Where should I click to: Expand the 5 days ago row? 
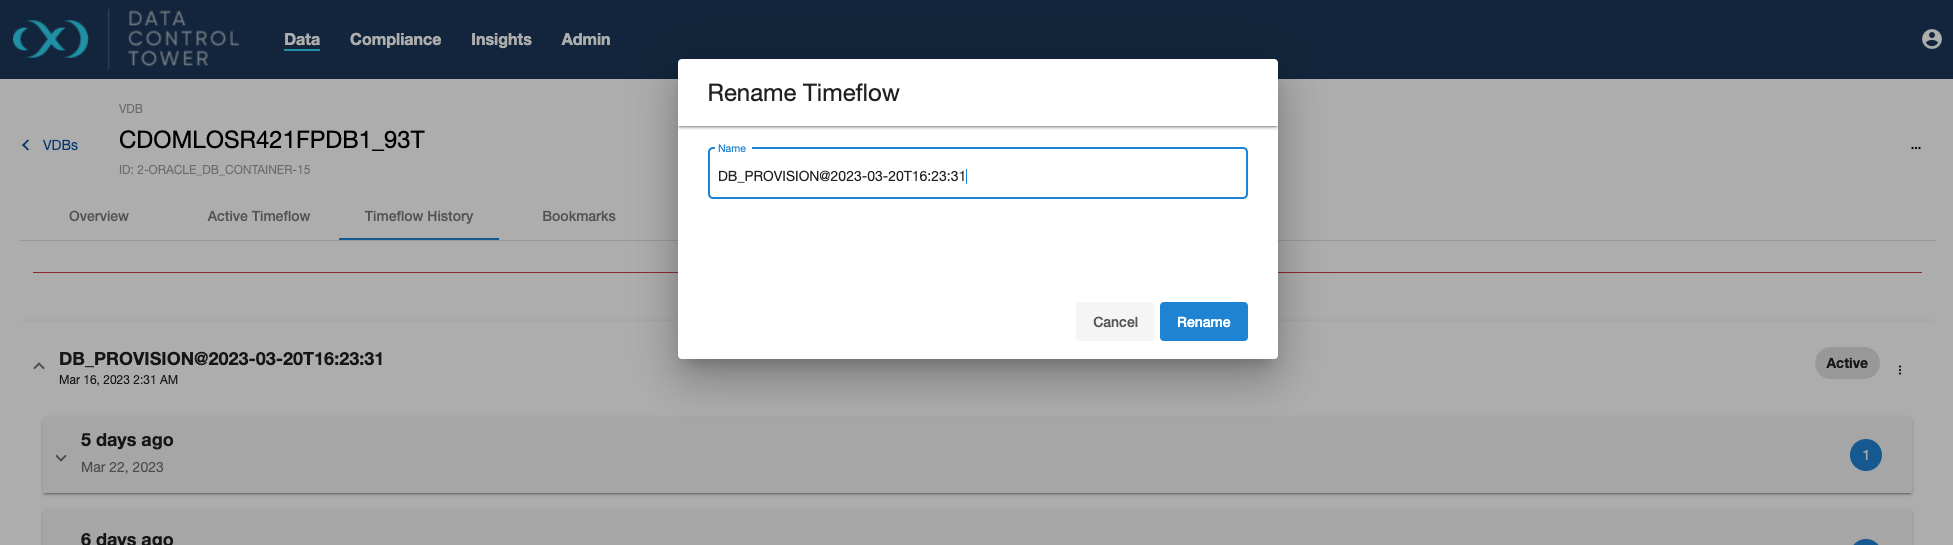tap(61, 458)
